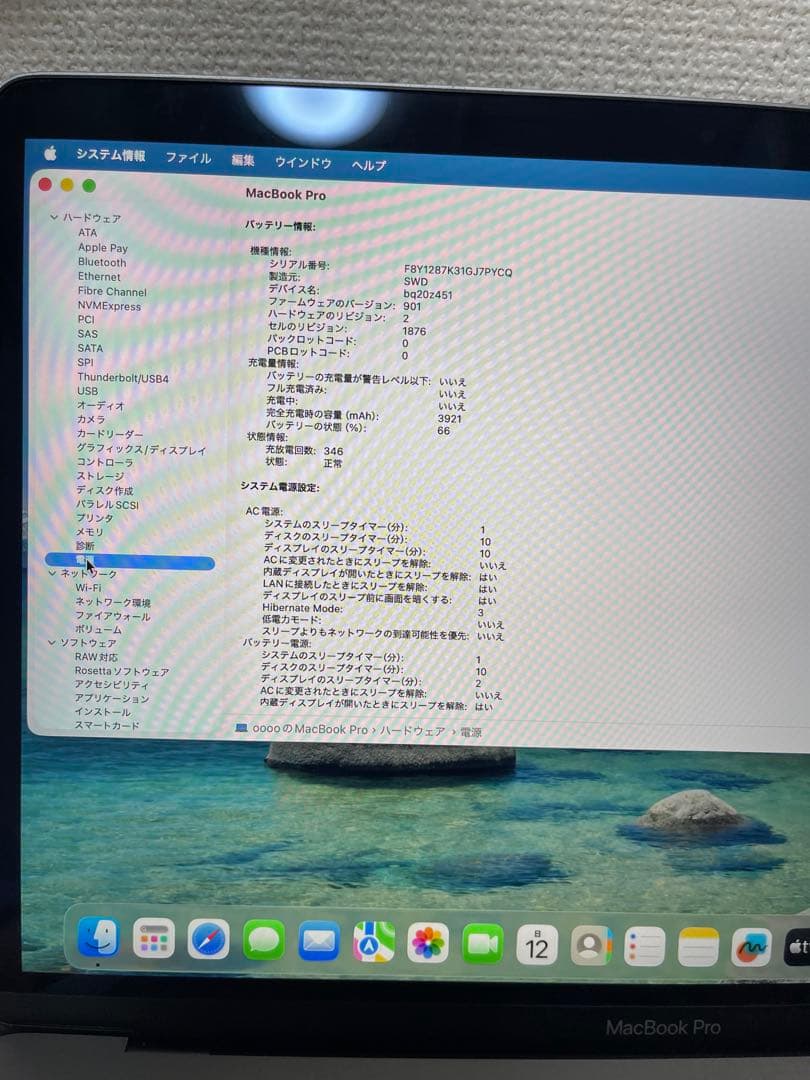The height and width of the screenshot is (1080, 810).
Task: Collapse the ハードウェア section
Action: coord(54,217)
